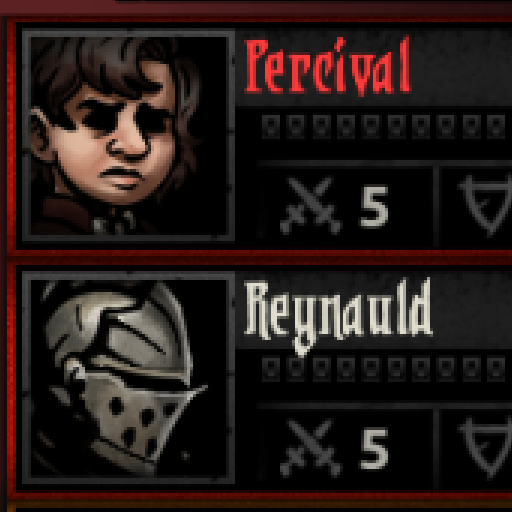Click last visible stress pip in Reynauld's row
This screenshot has height=512, width=512.
(496, 369)
